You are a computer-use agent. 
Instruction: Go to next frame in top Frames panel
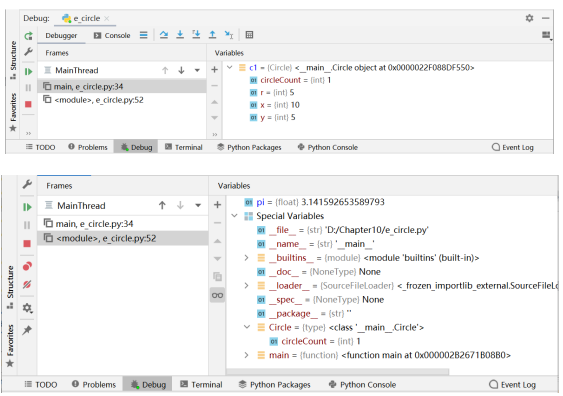(181, 70)
